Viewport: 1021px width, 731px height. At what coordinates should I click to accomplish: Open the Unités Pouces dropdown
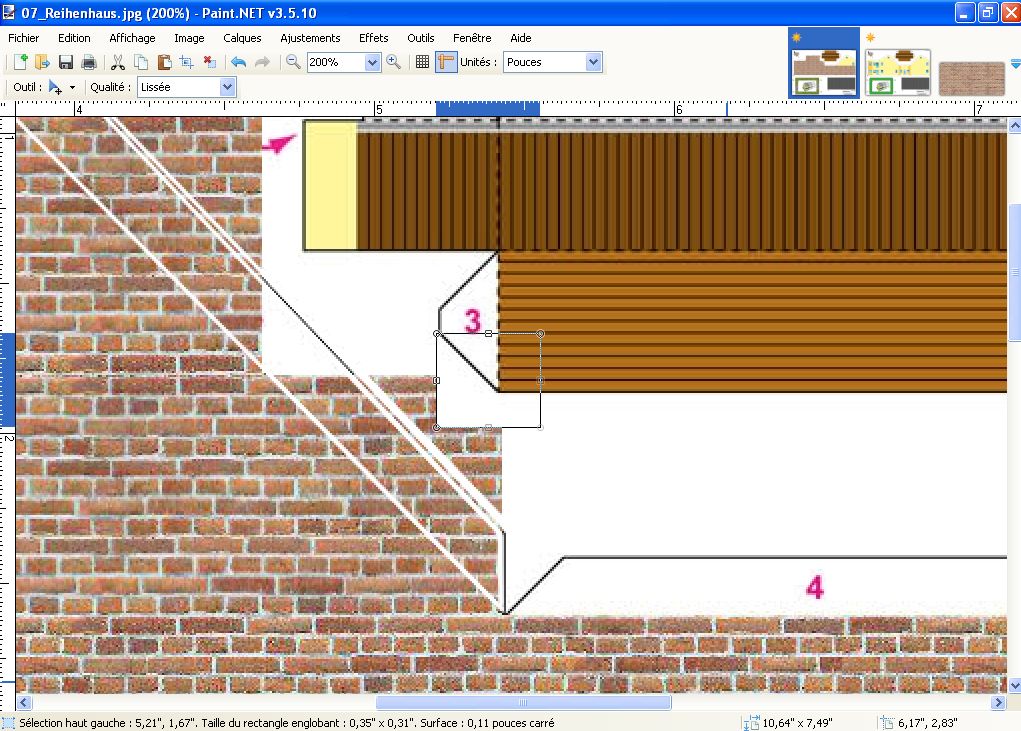coord(593,62)
